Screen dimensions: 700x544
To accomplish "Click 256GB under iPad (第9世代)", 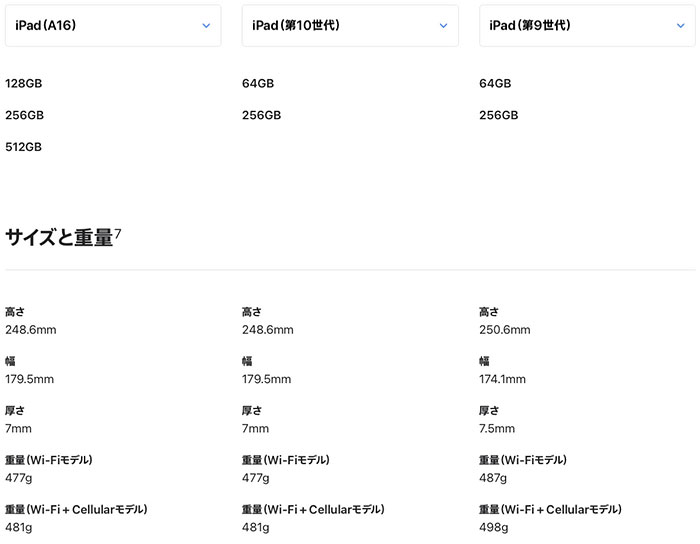I will (499, 115).
